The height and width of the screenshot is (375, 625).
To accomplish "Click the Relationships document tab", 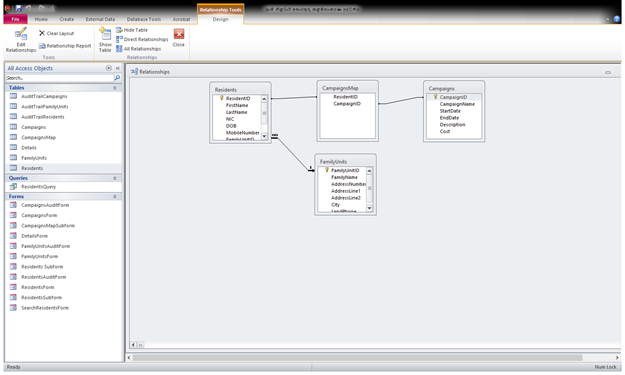I will 150,72.
